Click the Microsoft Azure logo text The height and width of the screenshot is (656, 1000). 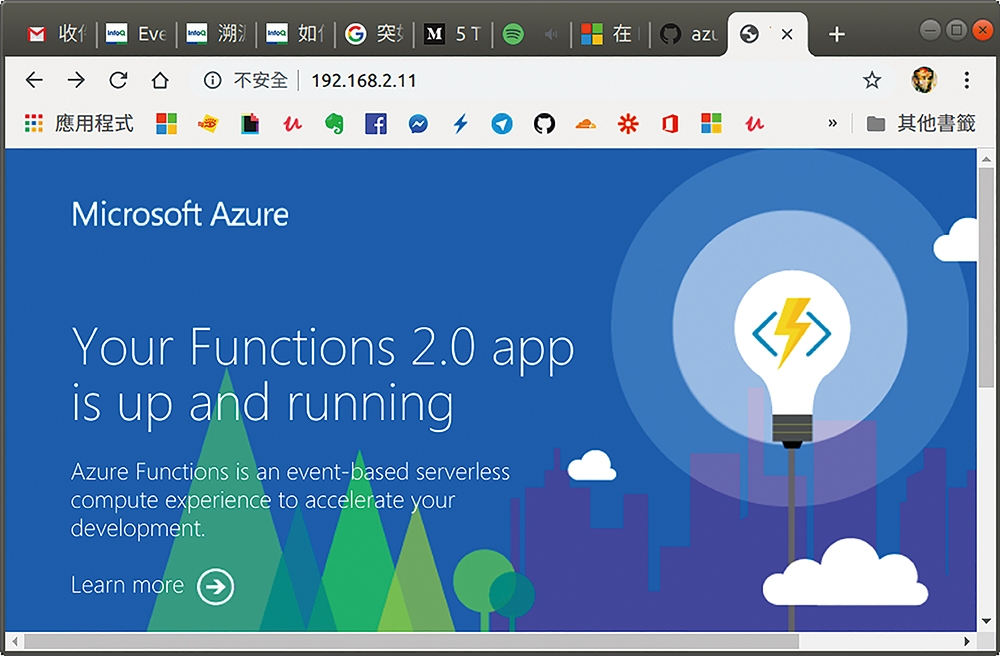pyautogui.click(x=180, y=214)
